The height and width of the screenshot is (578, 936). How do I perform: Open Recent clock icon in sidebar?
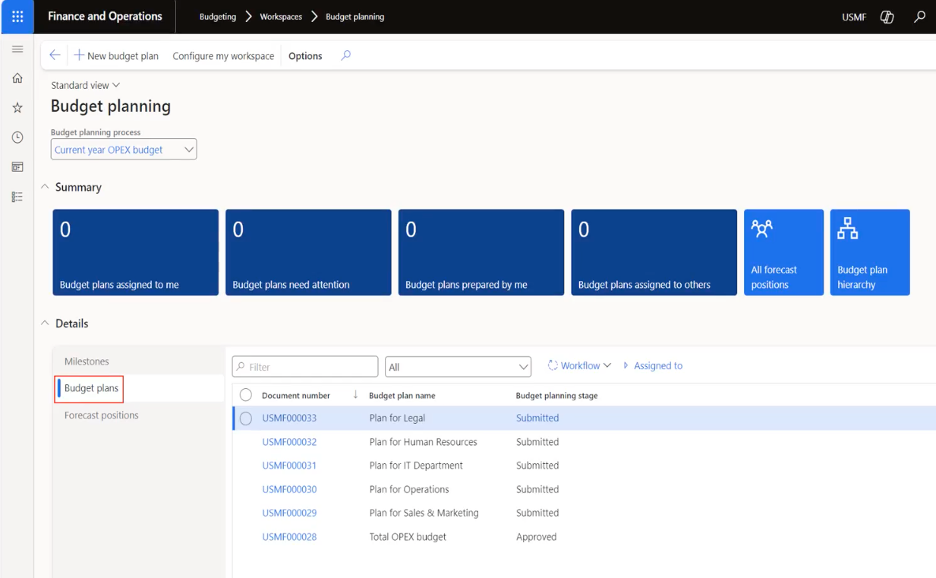point(17,137)
